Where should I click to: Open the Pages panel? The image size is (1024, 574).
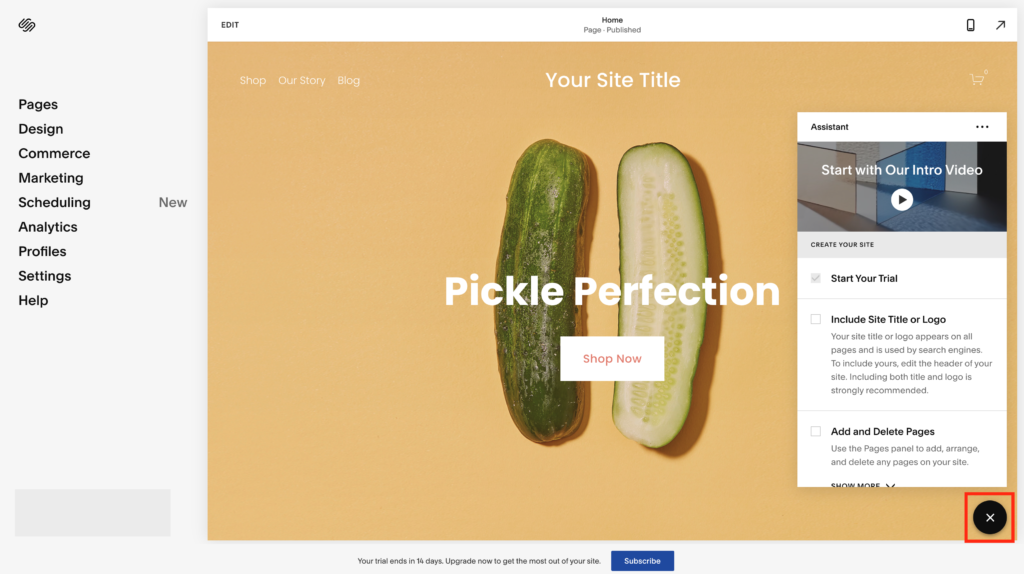coord(38,104)
